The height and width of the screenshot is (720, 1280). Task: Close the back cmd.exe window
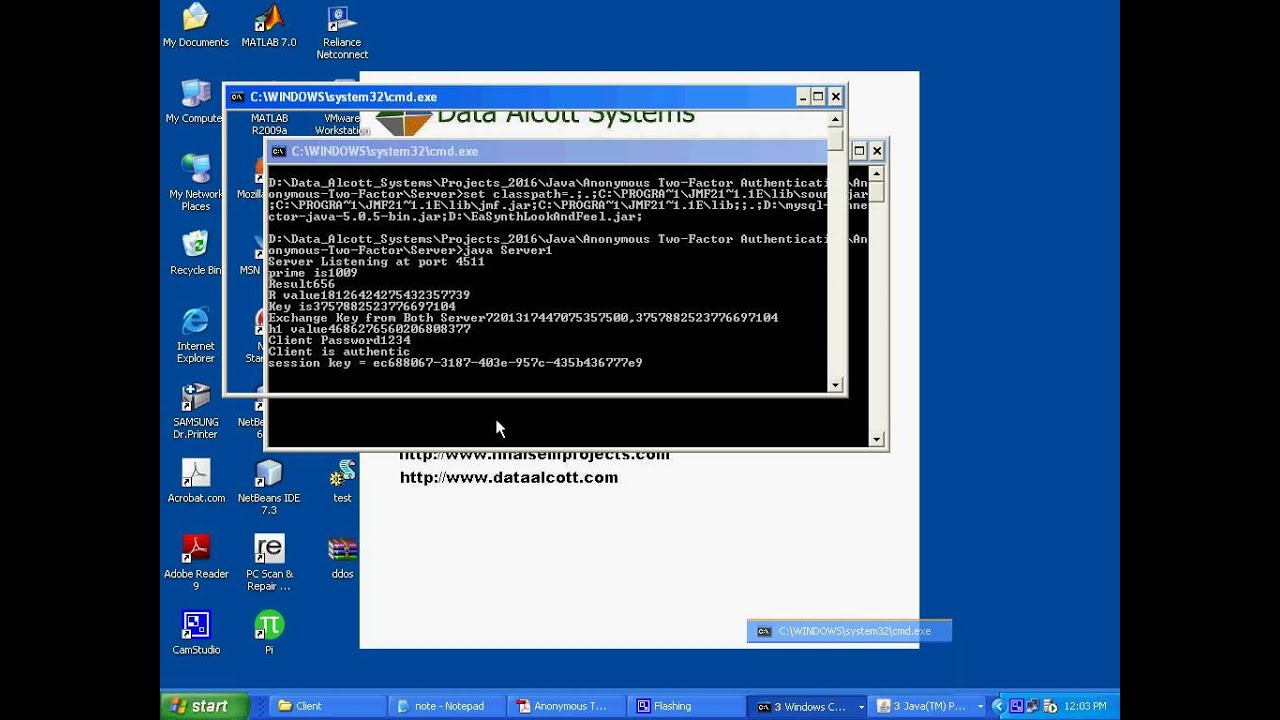click(x=877, y=151)
